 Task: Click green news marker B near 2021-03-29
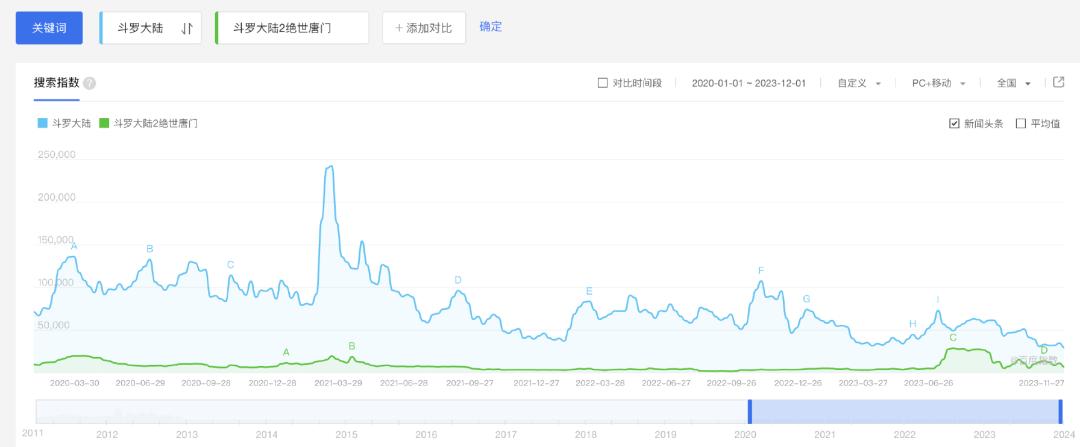352,346
